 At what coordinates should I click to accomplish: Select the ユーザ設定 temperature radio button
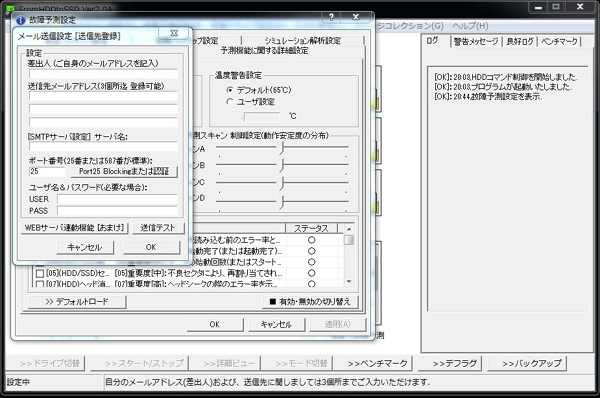coord(230,102)
